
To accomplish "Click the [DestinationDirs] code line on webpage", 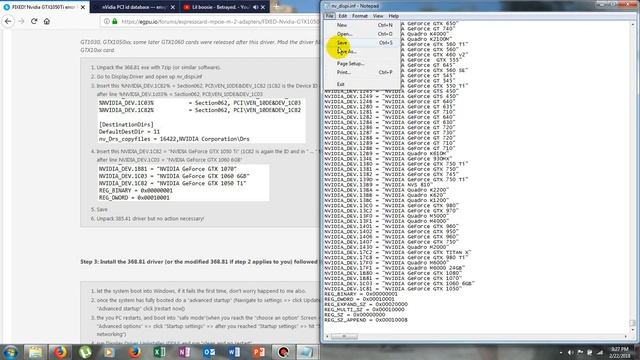I will (126, 124).
